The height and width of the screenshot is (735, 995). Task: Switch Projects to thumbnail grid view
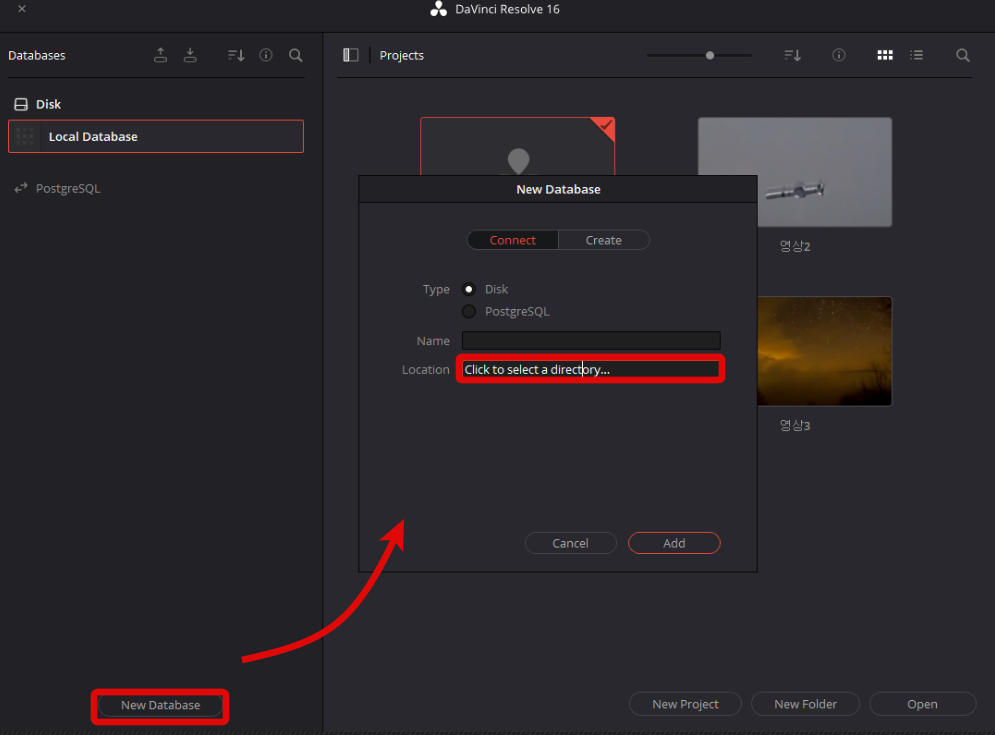(x=885, y=55)
